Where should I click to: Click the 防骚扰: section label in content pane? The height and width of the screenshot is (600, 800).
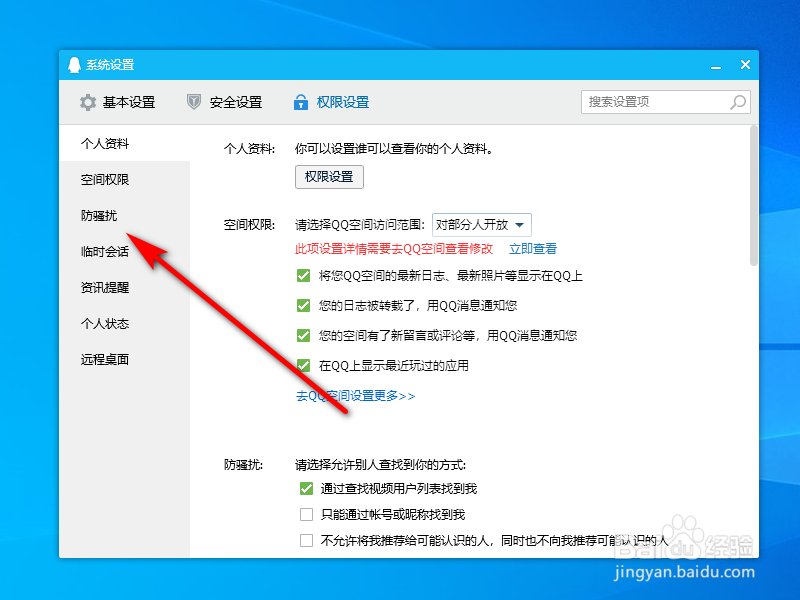pos(243,465)
